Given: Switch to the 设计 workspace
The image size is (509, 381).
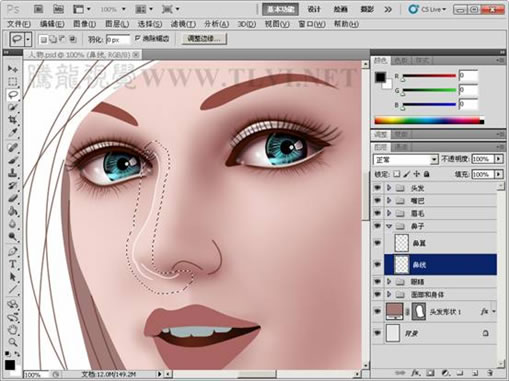Looking at the screenshot, I should pyautogui.click(x=314, y=9).
